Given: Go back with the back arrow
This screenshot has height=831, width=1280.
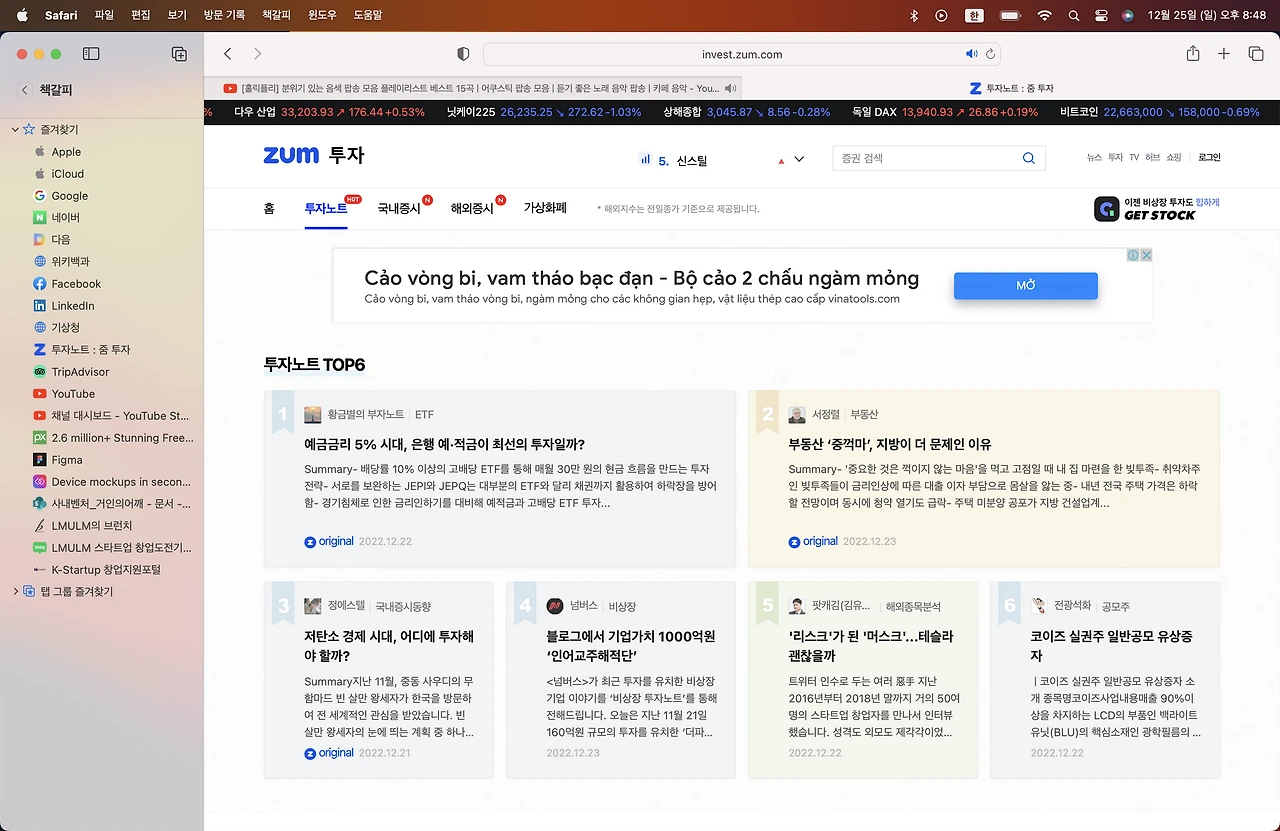Looking at the screenshot, I should click(228, 54).
